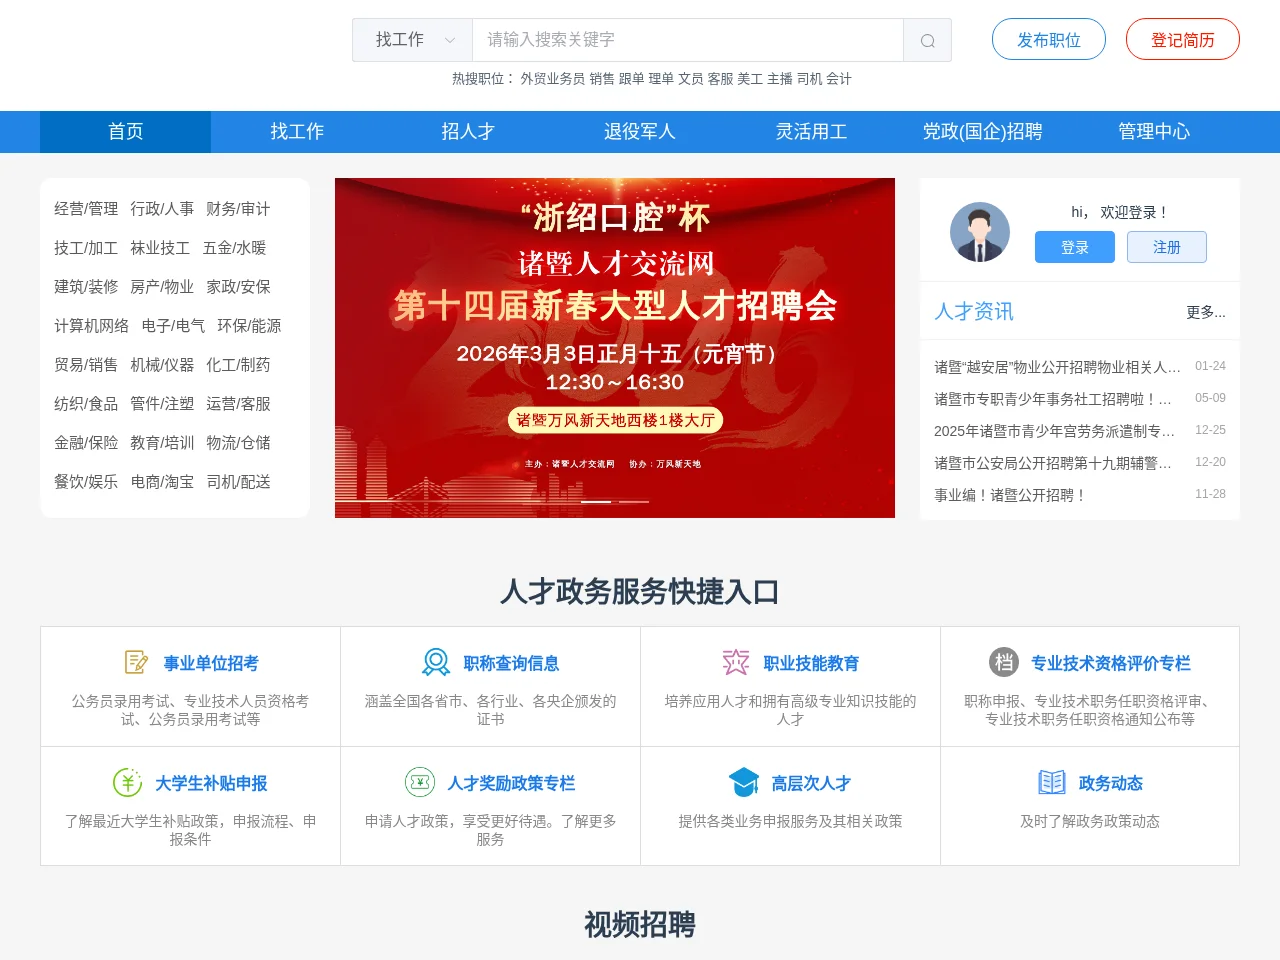
Task: Click the 职业技能教育 star icon
Action: (x=736, y=662)
